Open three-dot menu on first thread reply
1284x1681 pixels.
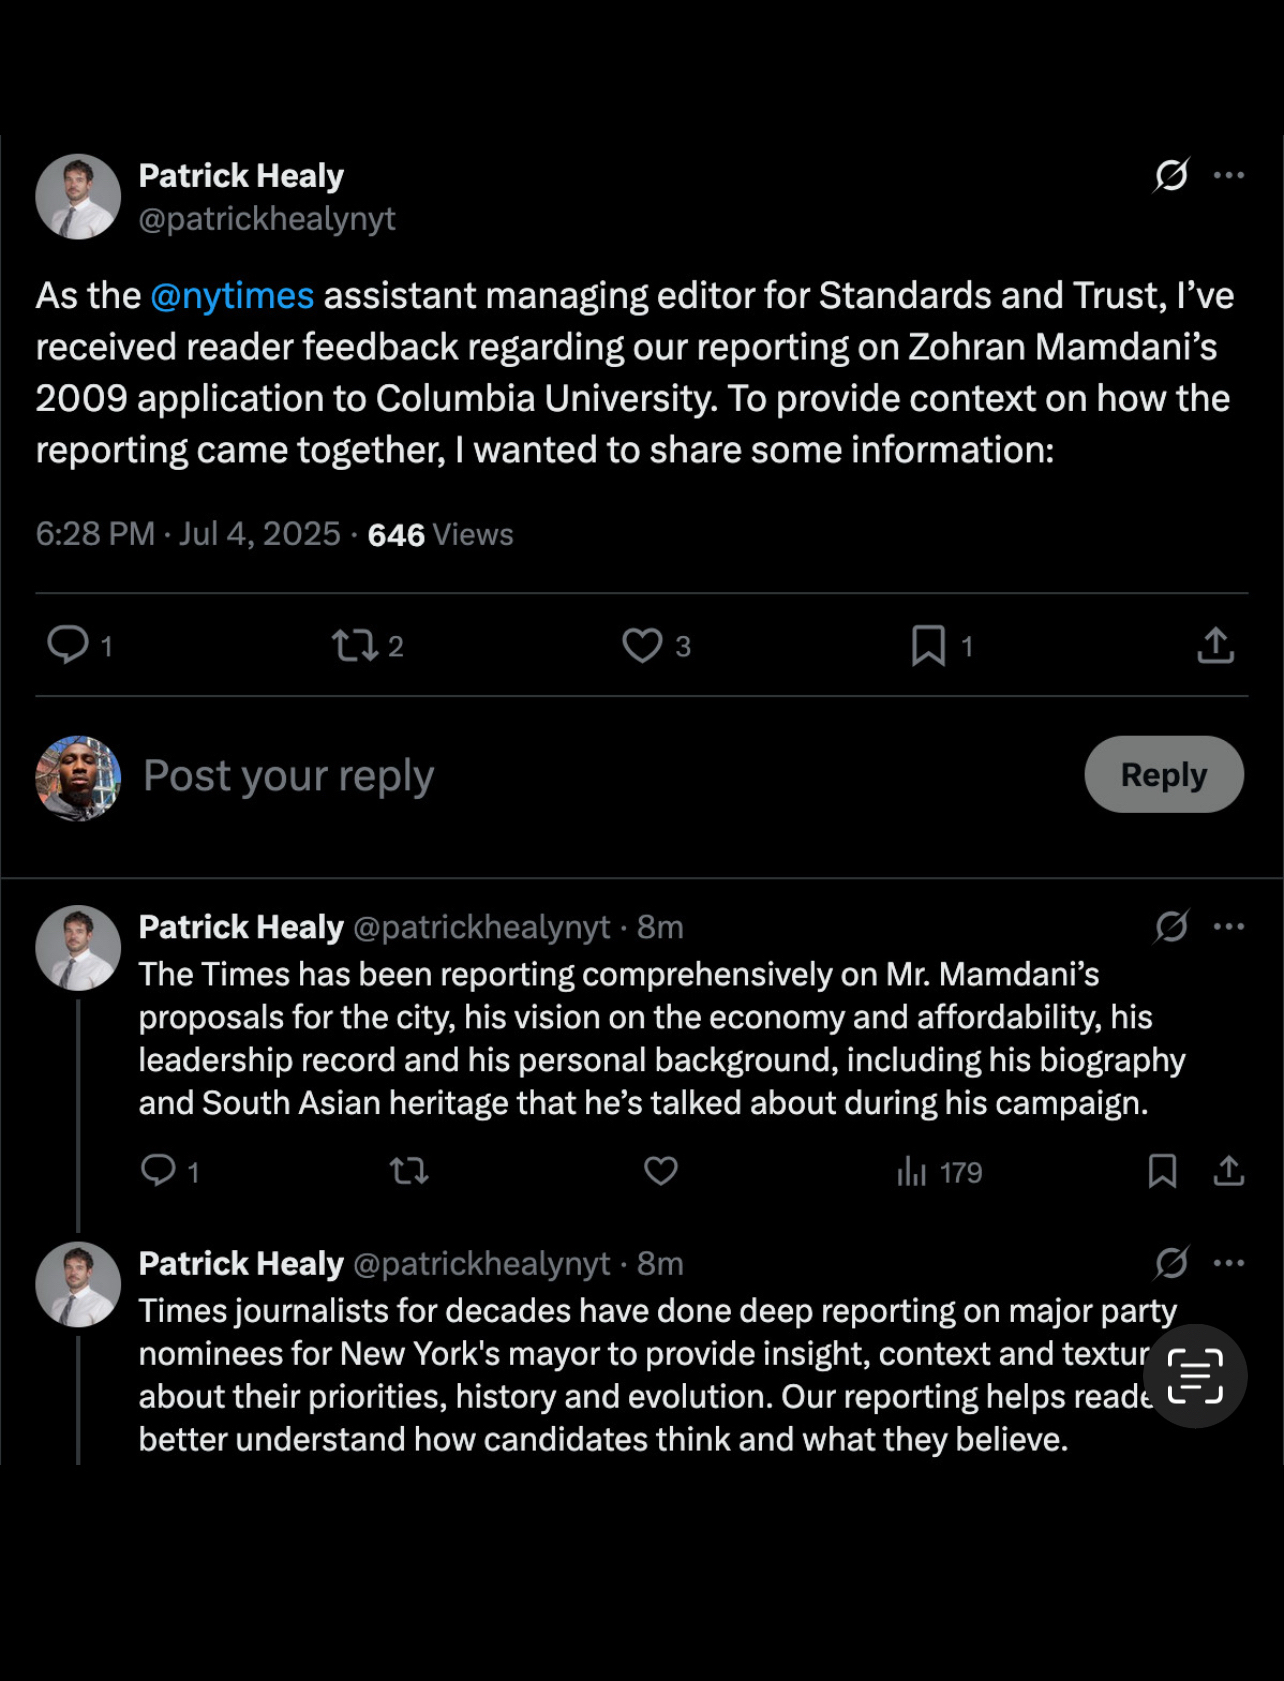[x=1228, y=927]
